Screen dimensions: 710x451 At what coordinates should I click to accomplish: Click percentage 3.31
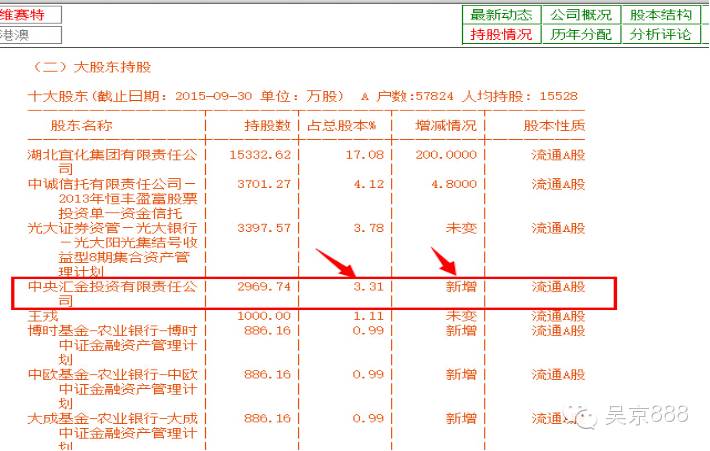click(369, 287)
